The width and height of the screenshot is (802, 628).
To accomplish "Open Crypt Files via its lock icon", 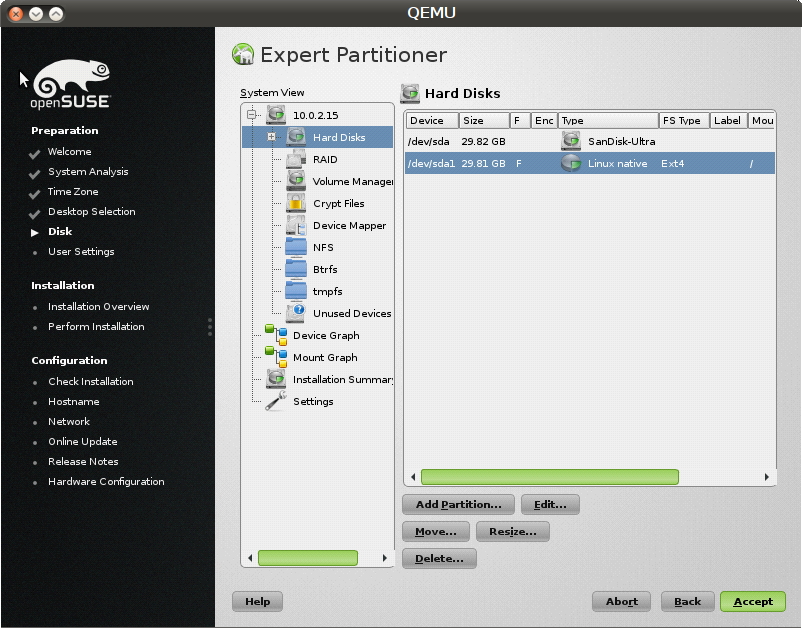I will click(296, 203).
